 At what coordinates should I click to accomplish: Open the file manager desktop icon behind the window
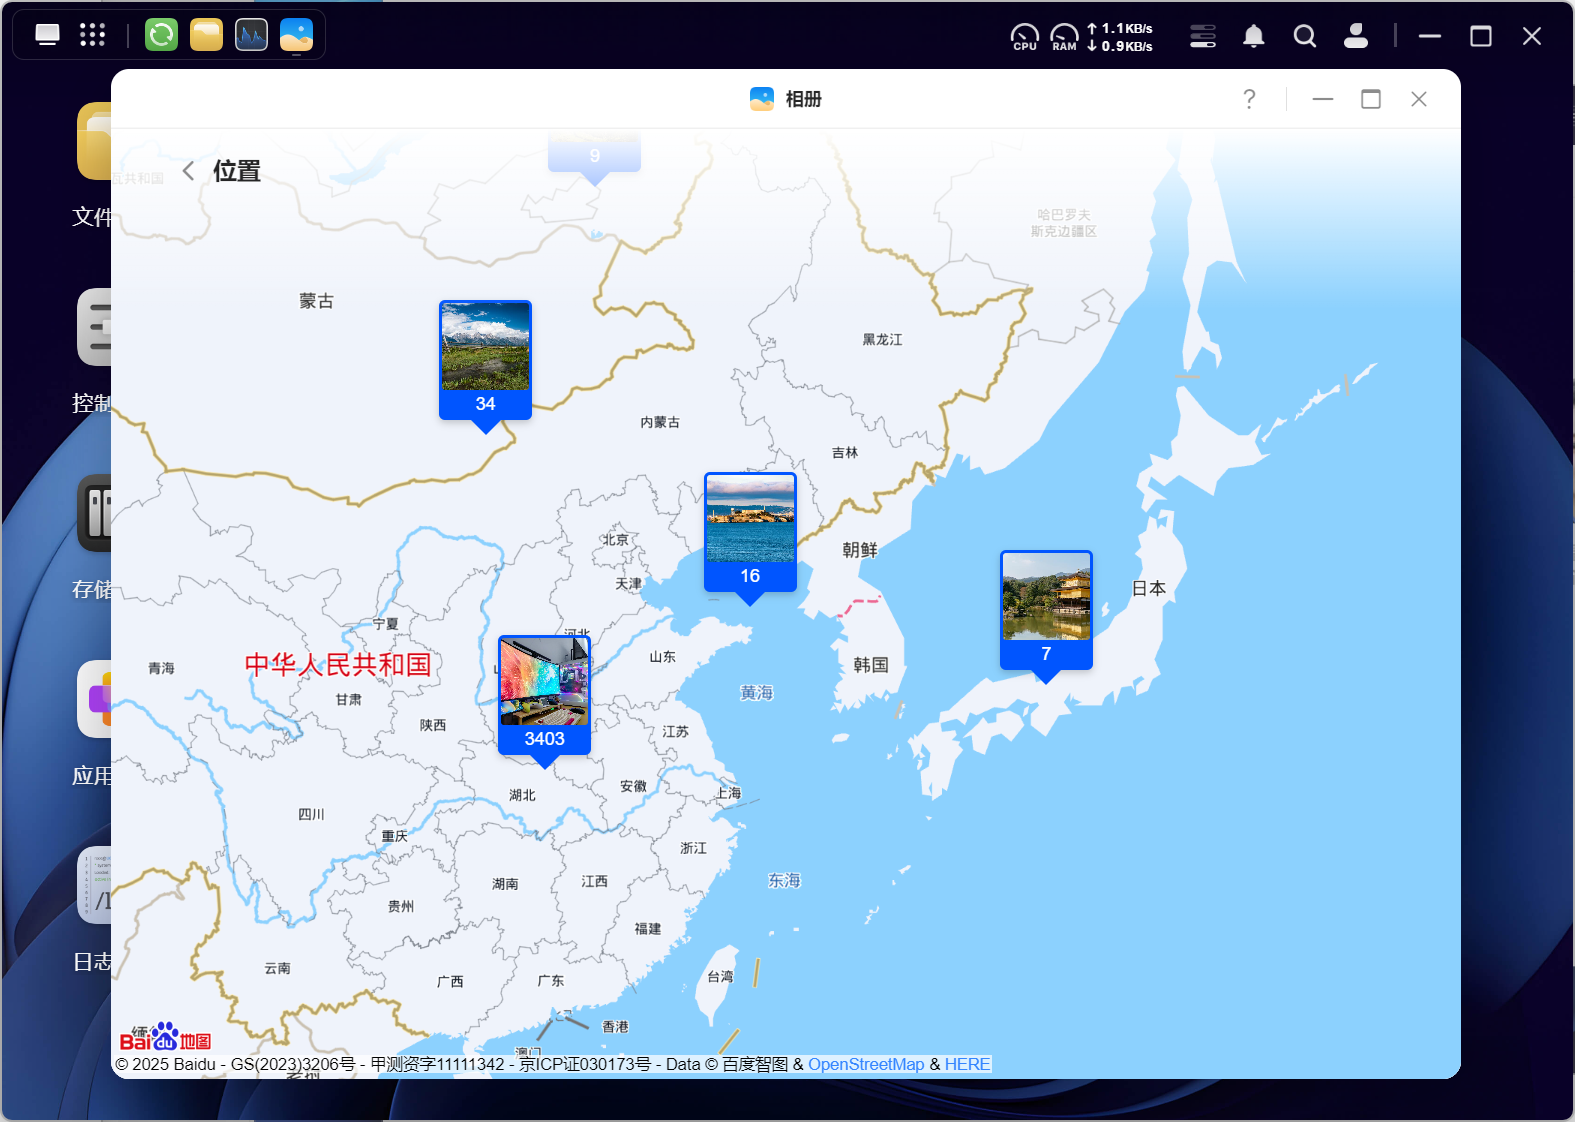94,141
